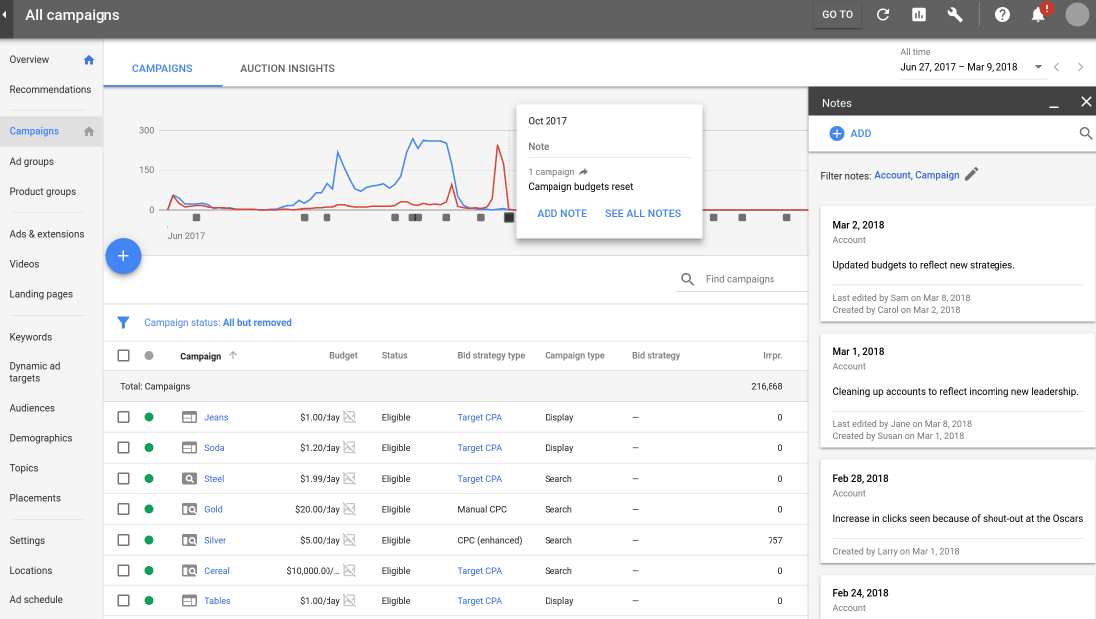Viewport: 1096px width, 619px height.
Task: Click the blue plus create button
Action: click(x=123, y=256)
